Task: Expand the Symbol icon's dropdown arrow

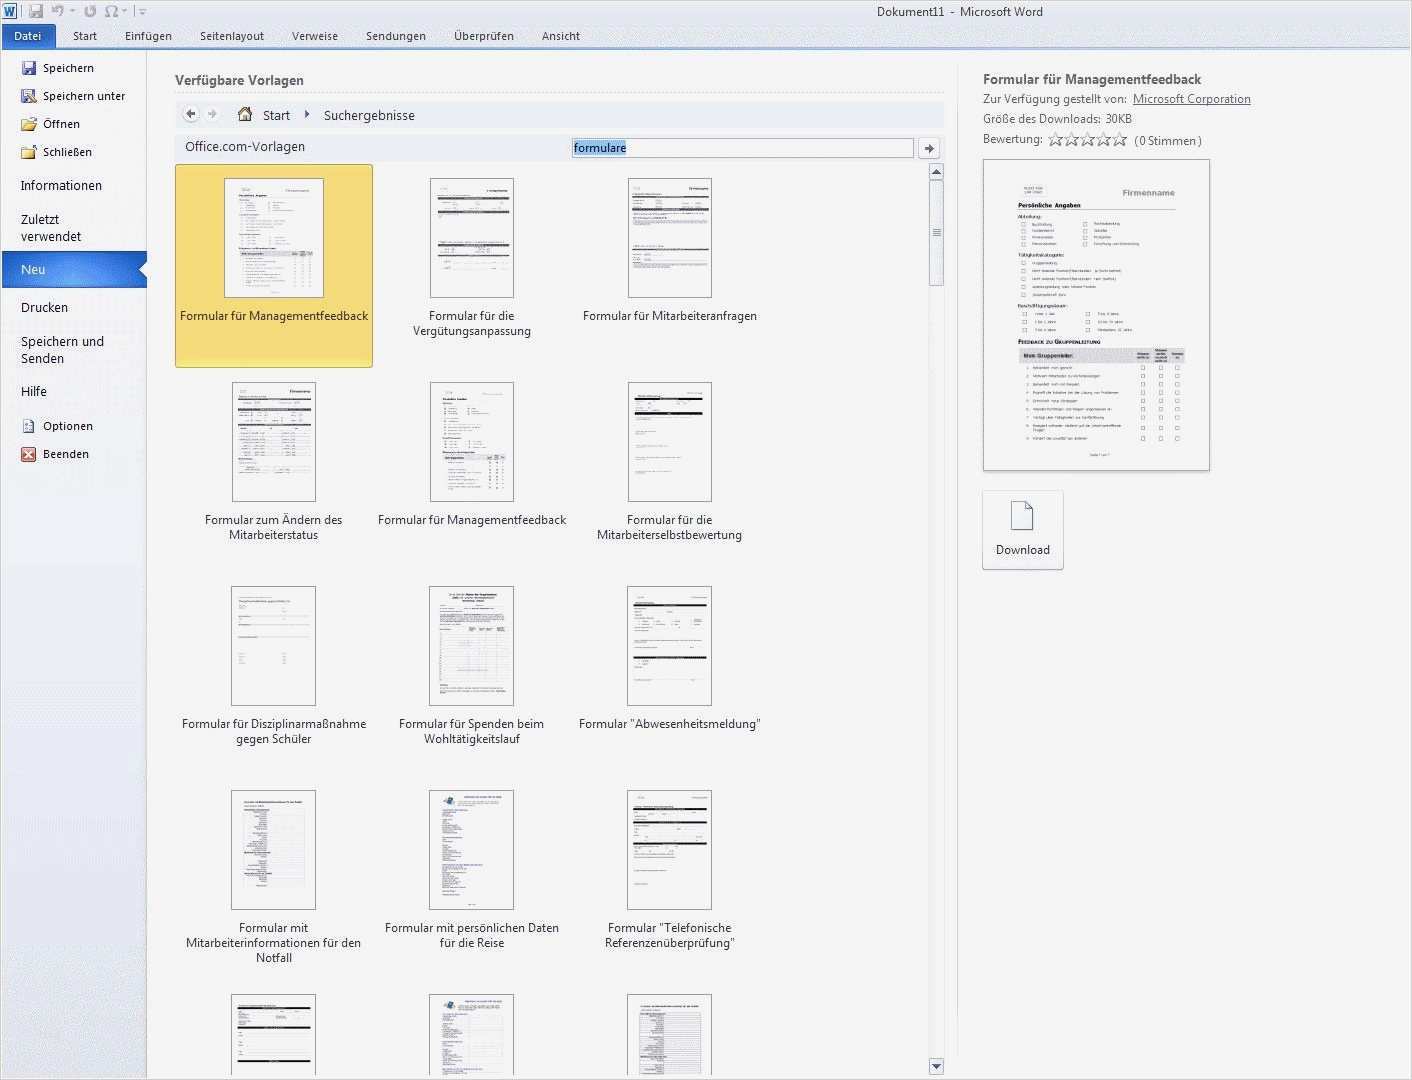Action: point(123,11)
